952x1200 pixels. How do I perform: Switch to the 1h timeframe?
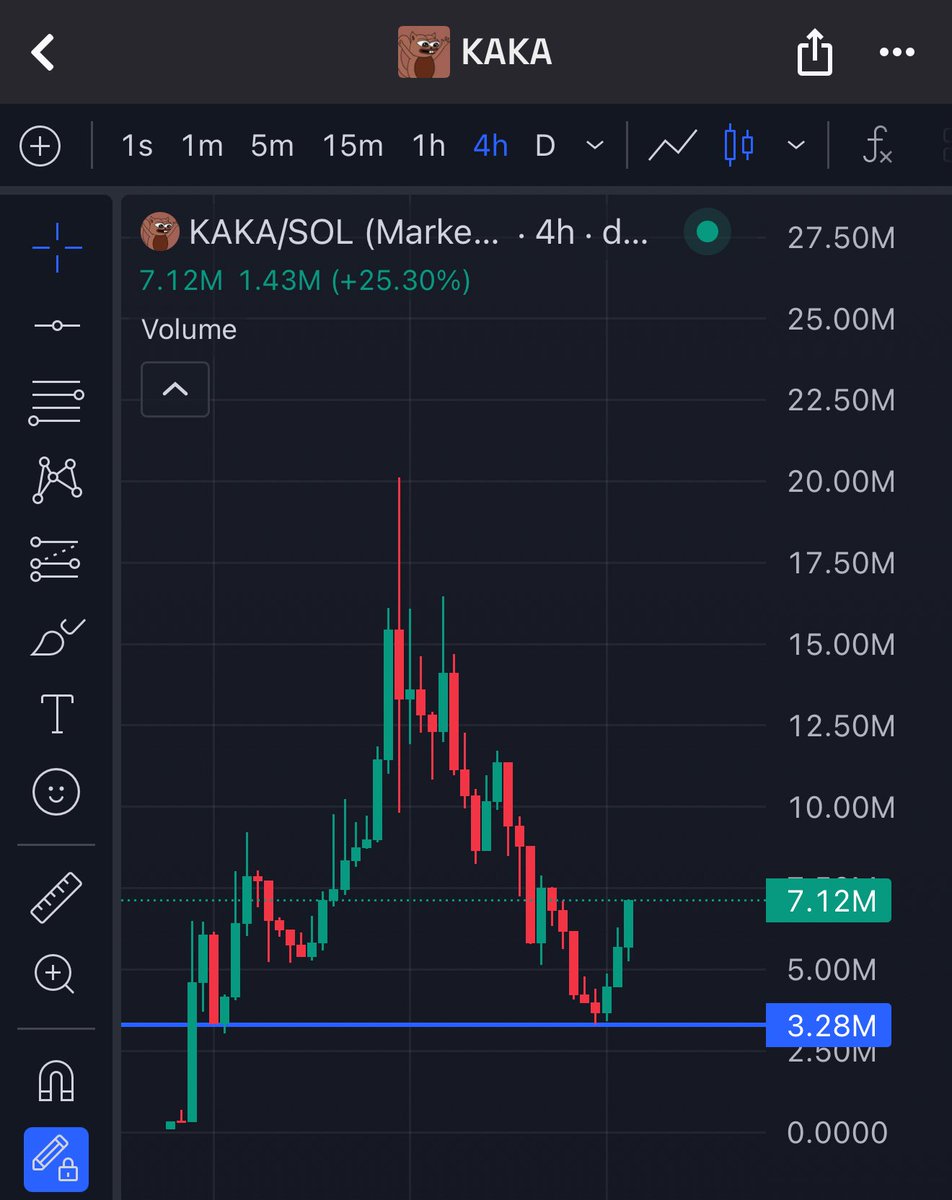[428, 146]
